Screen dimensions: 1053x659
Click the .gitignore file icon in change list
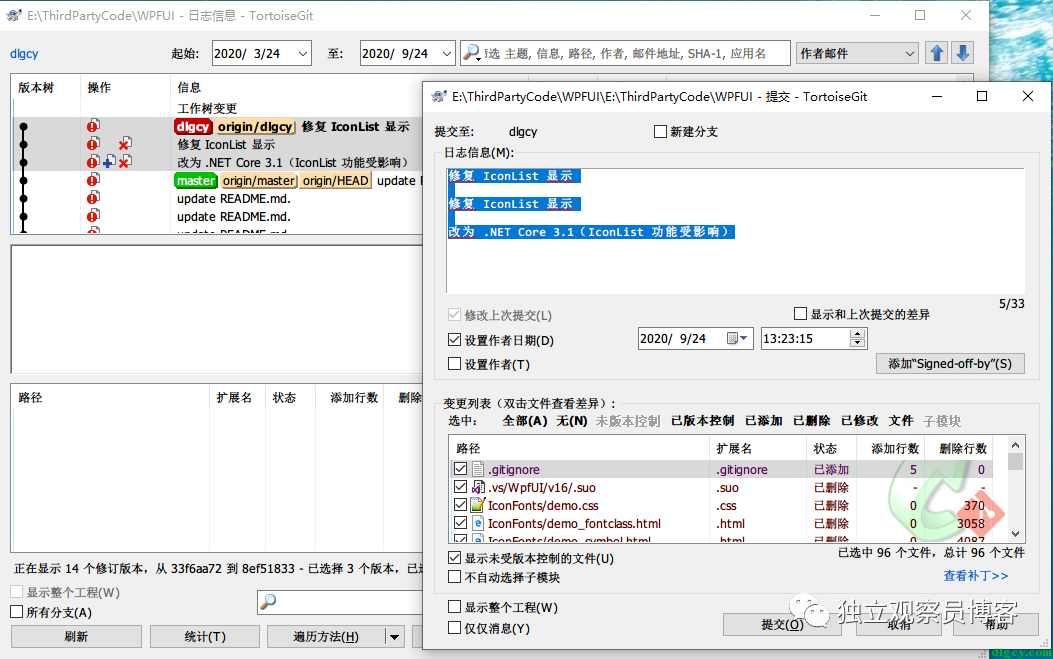pyautogui.click(x=477, y=469)
